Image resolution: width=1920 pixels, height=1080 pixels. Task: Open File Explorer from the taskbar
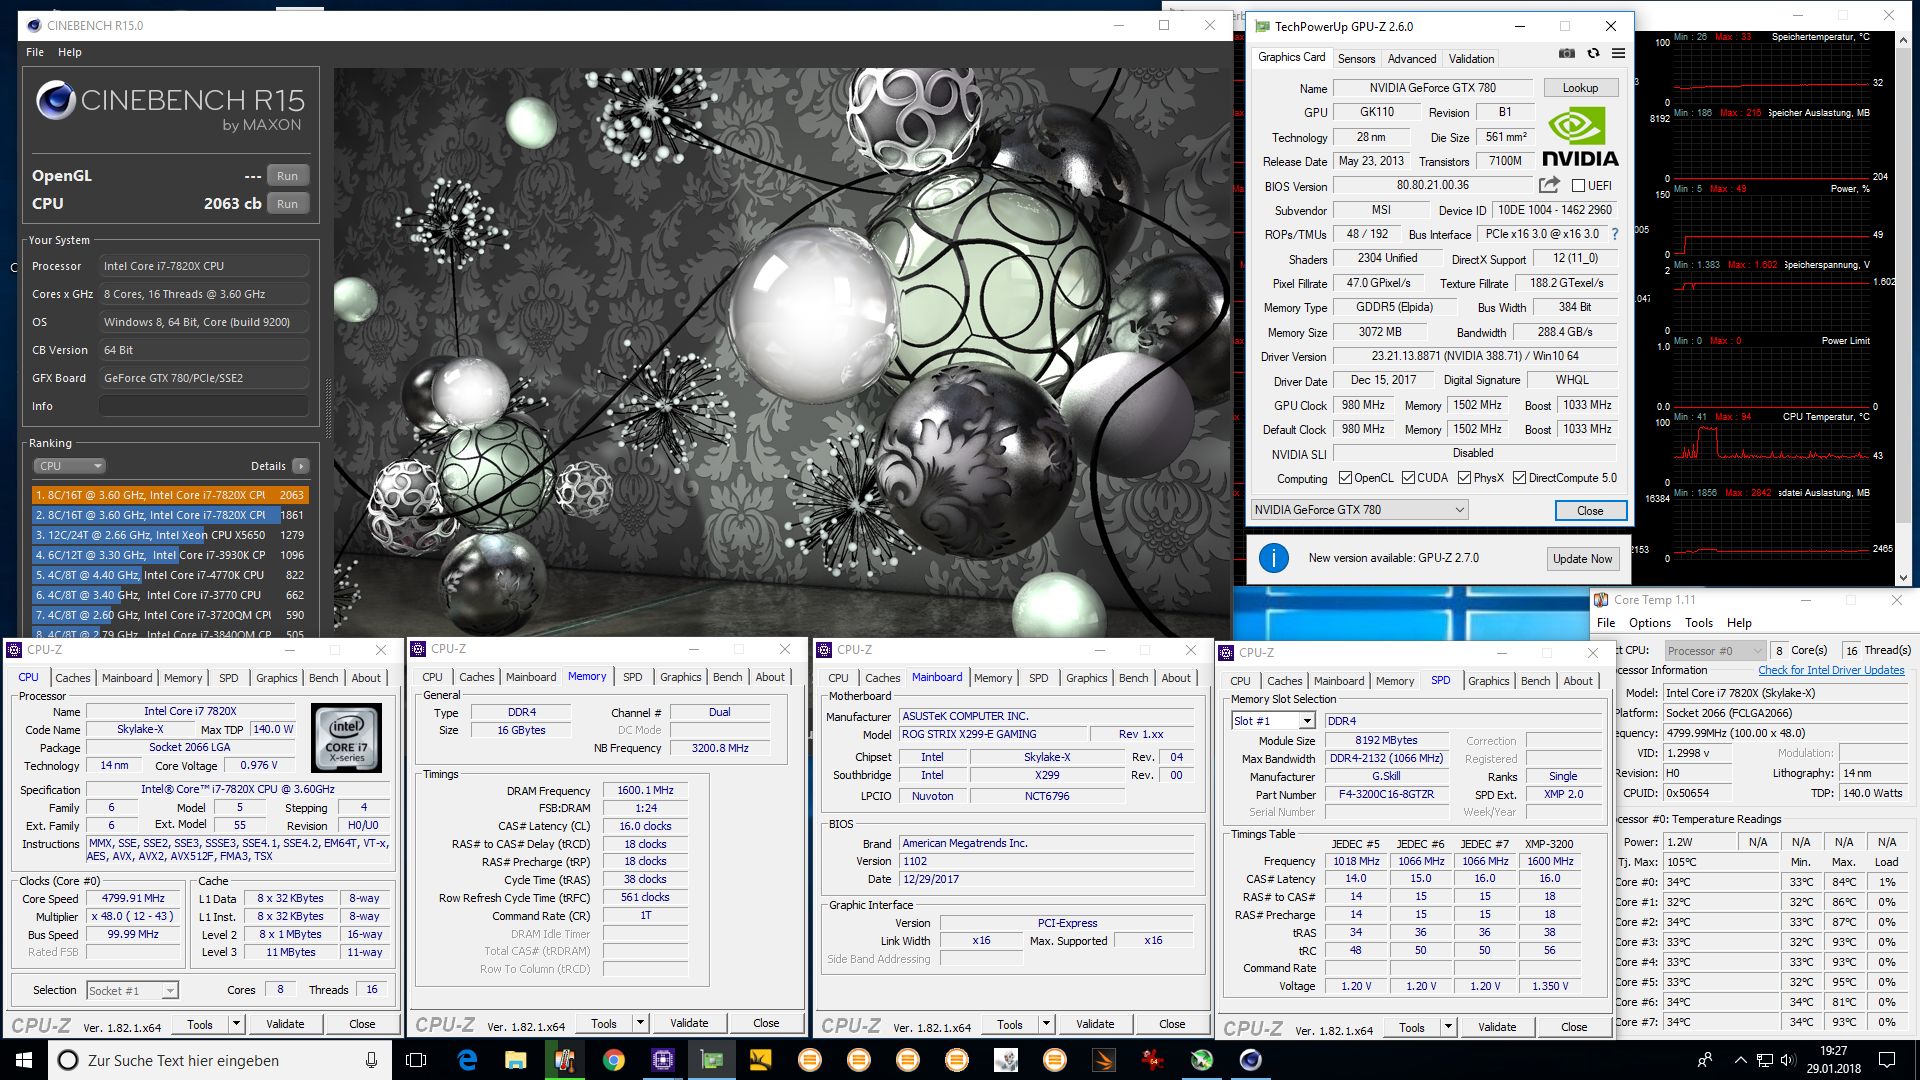[x=516, y=1060]
